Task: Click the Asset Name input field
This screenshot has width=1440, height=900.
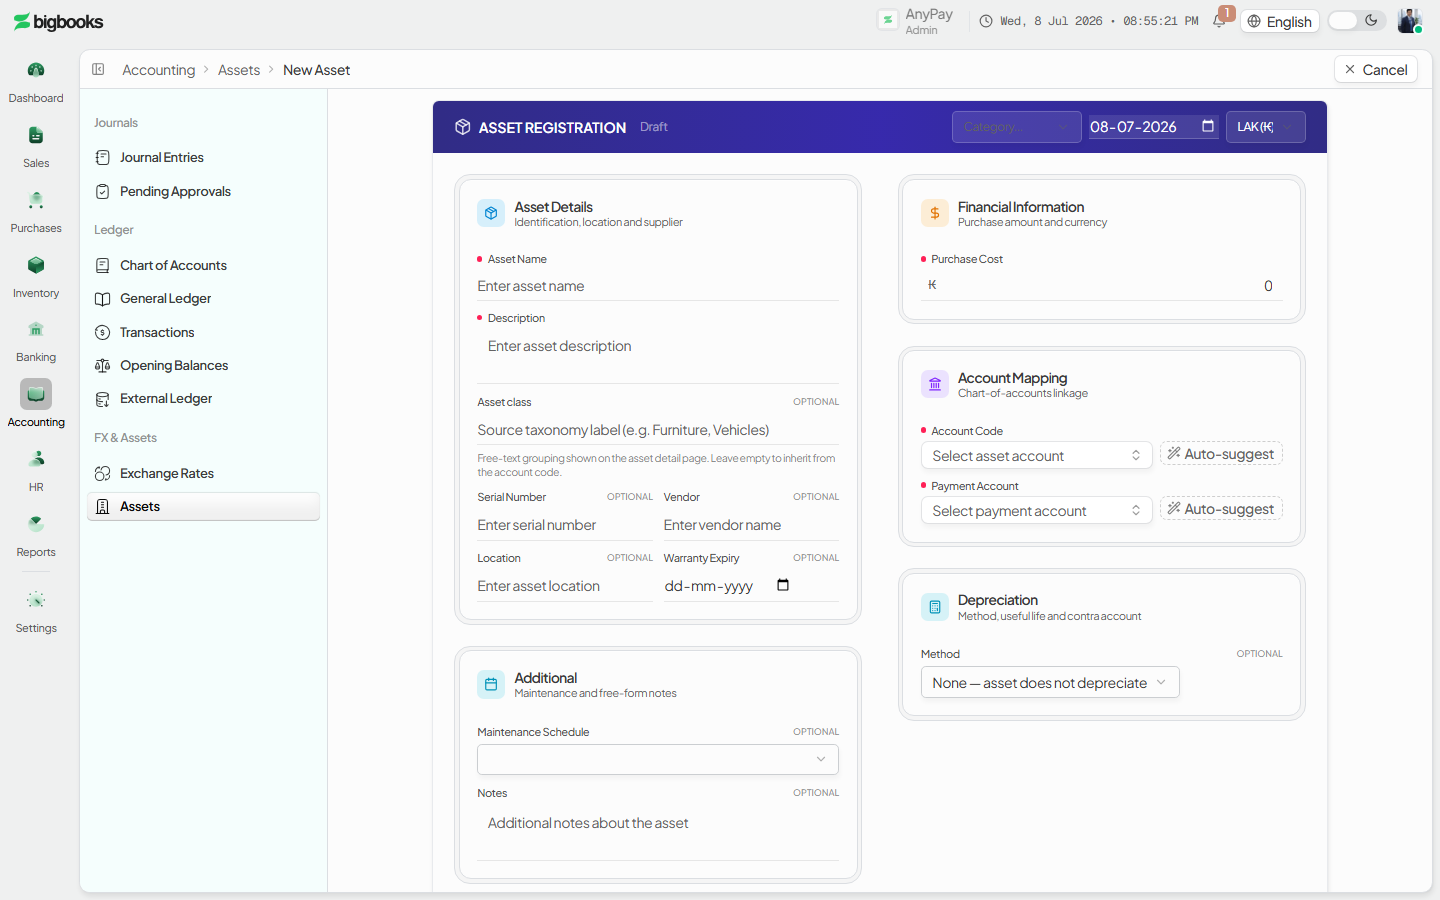Action: [x=658, y=286]
